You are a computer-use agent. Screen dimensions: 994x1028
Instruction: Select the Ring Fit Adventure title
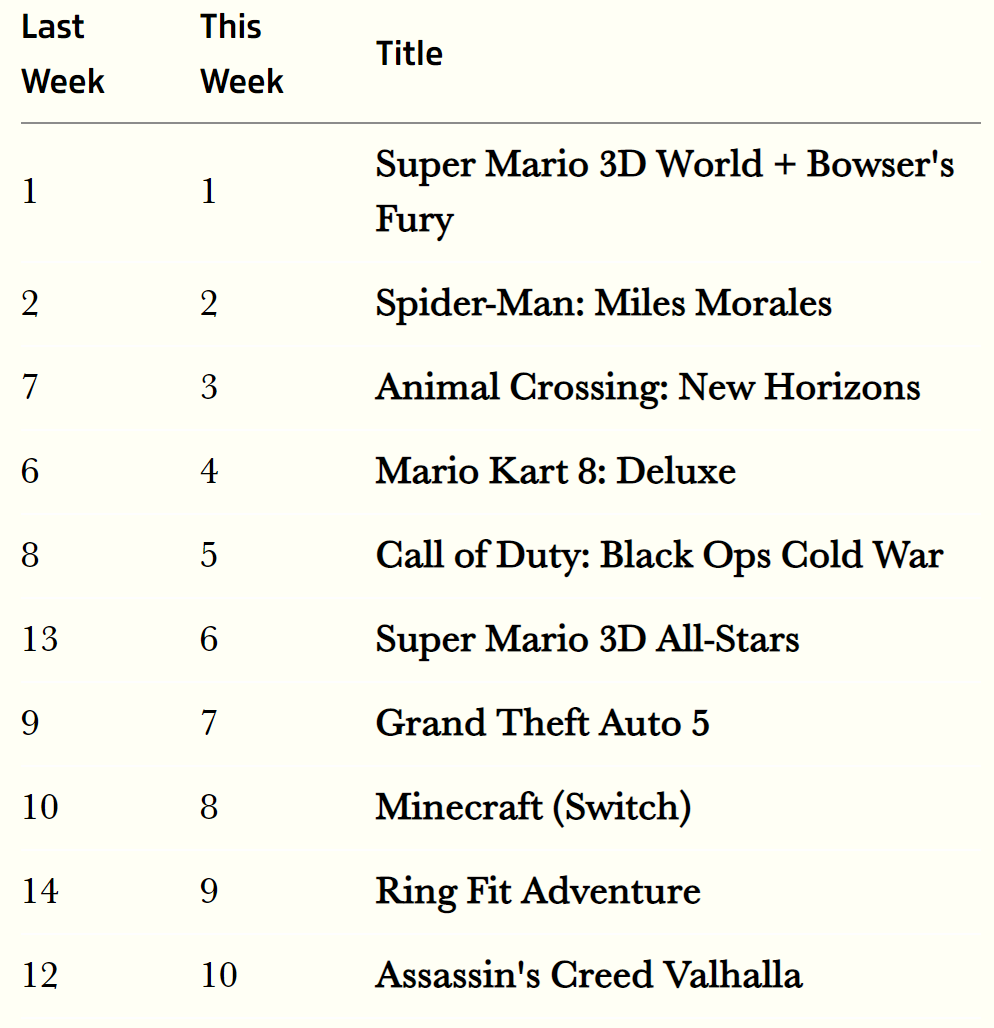538,891
